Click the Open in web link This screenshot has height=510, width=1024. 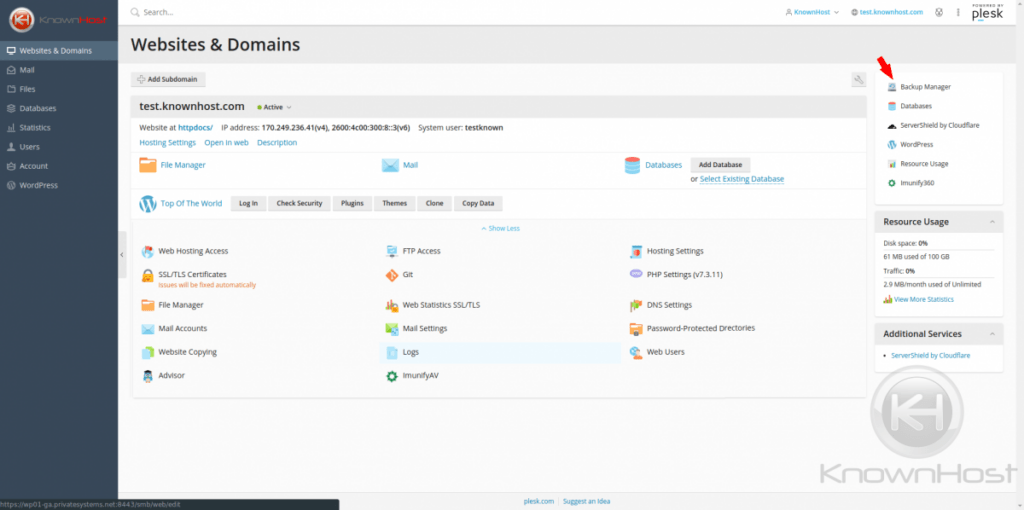coord(226,142)
